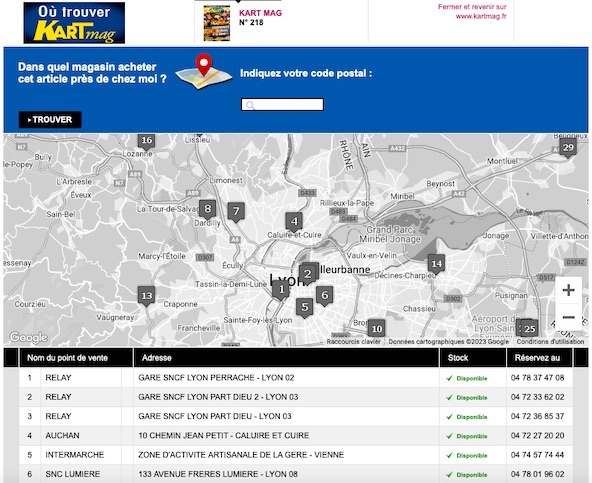Click map marker number 2
This screenshot has width=592, height=483.
[x=308, y=275]
